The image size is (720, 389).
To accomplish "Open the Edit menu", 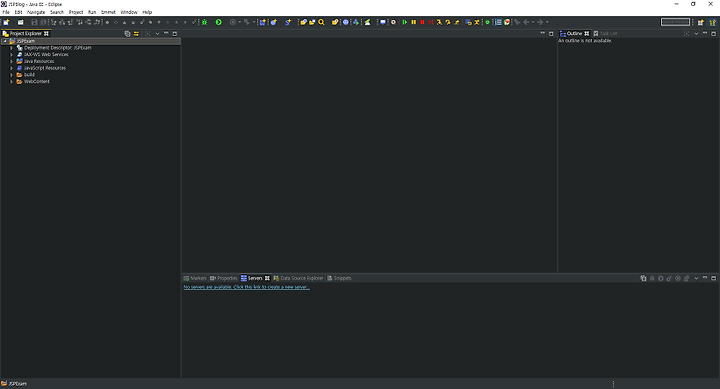I will point(18,12).
